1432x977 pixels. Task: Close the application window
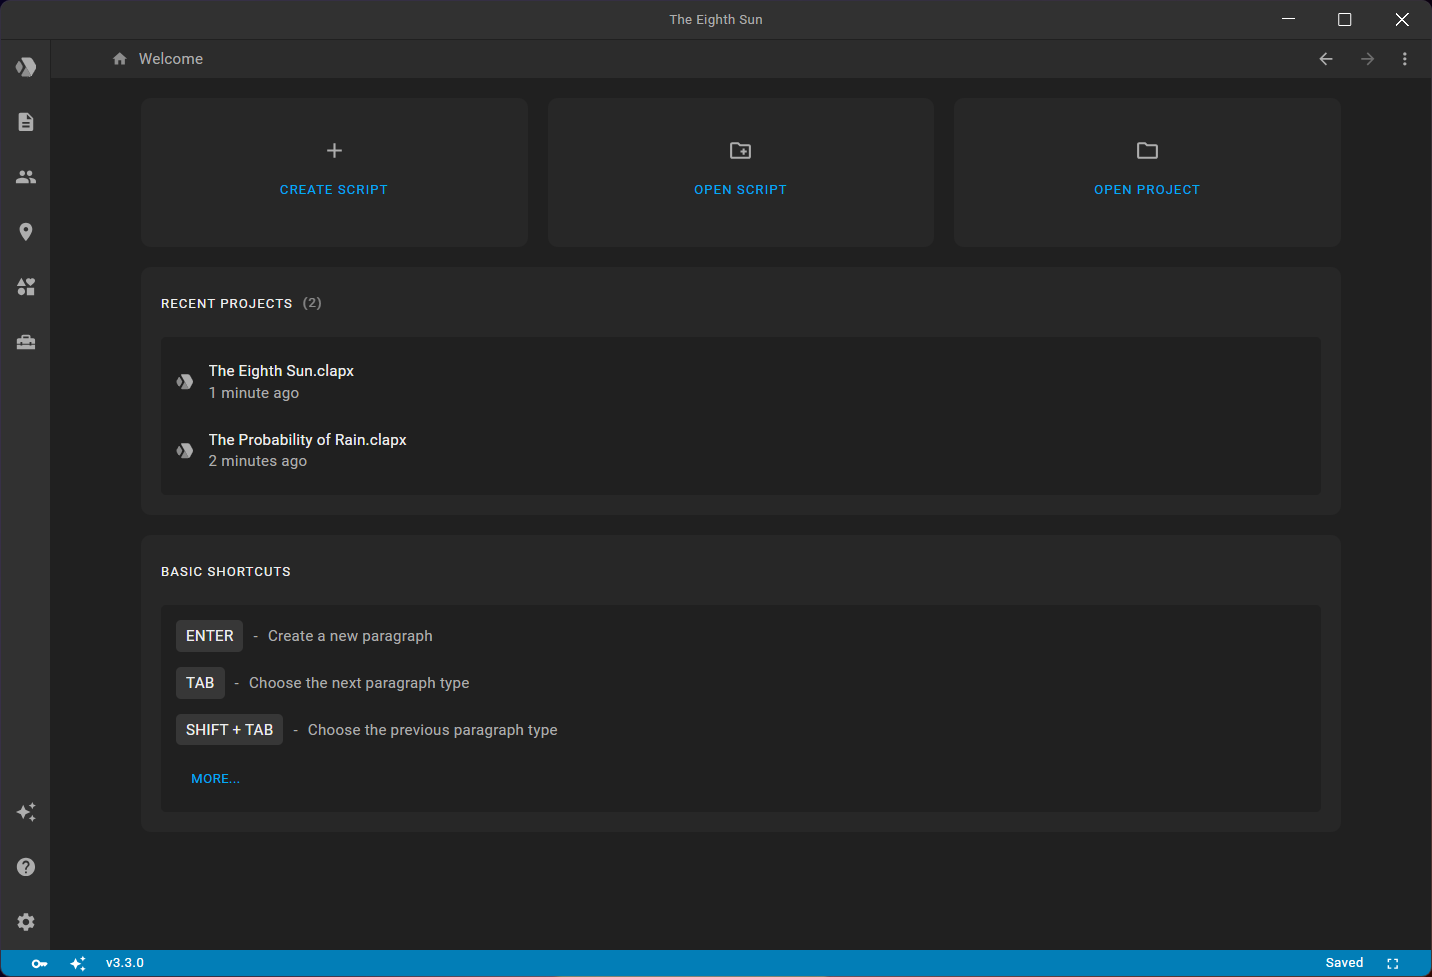(1402, 20)
